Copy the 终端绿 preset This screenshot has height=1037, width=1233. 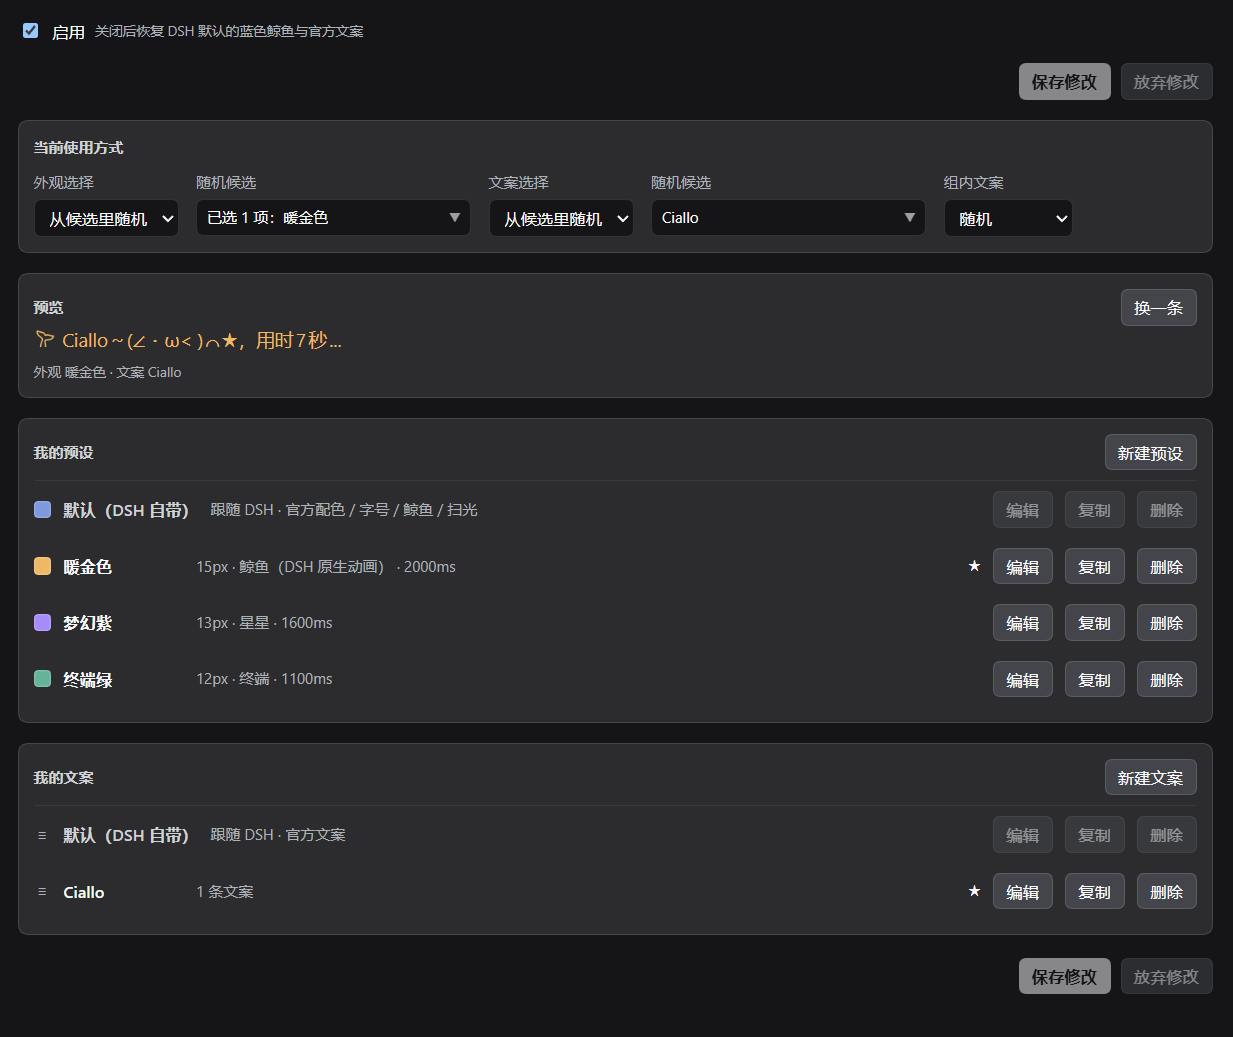pos(1094,680)
